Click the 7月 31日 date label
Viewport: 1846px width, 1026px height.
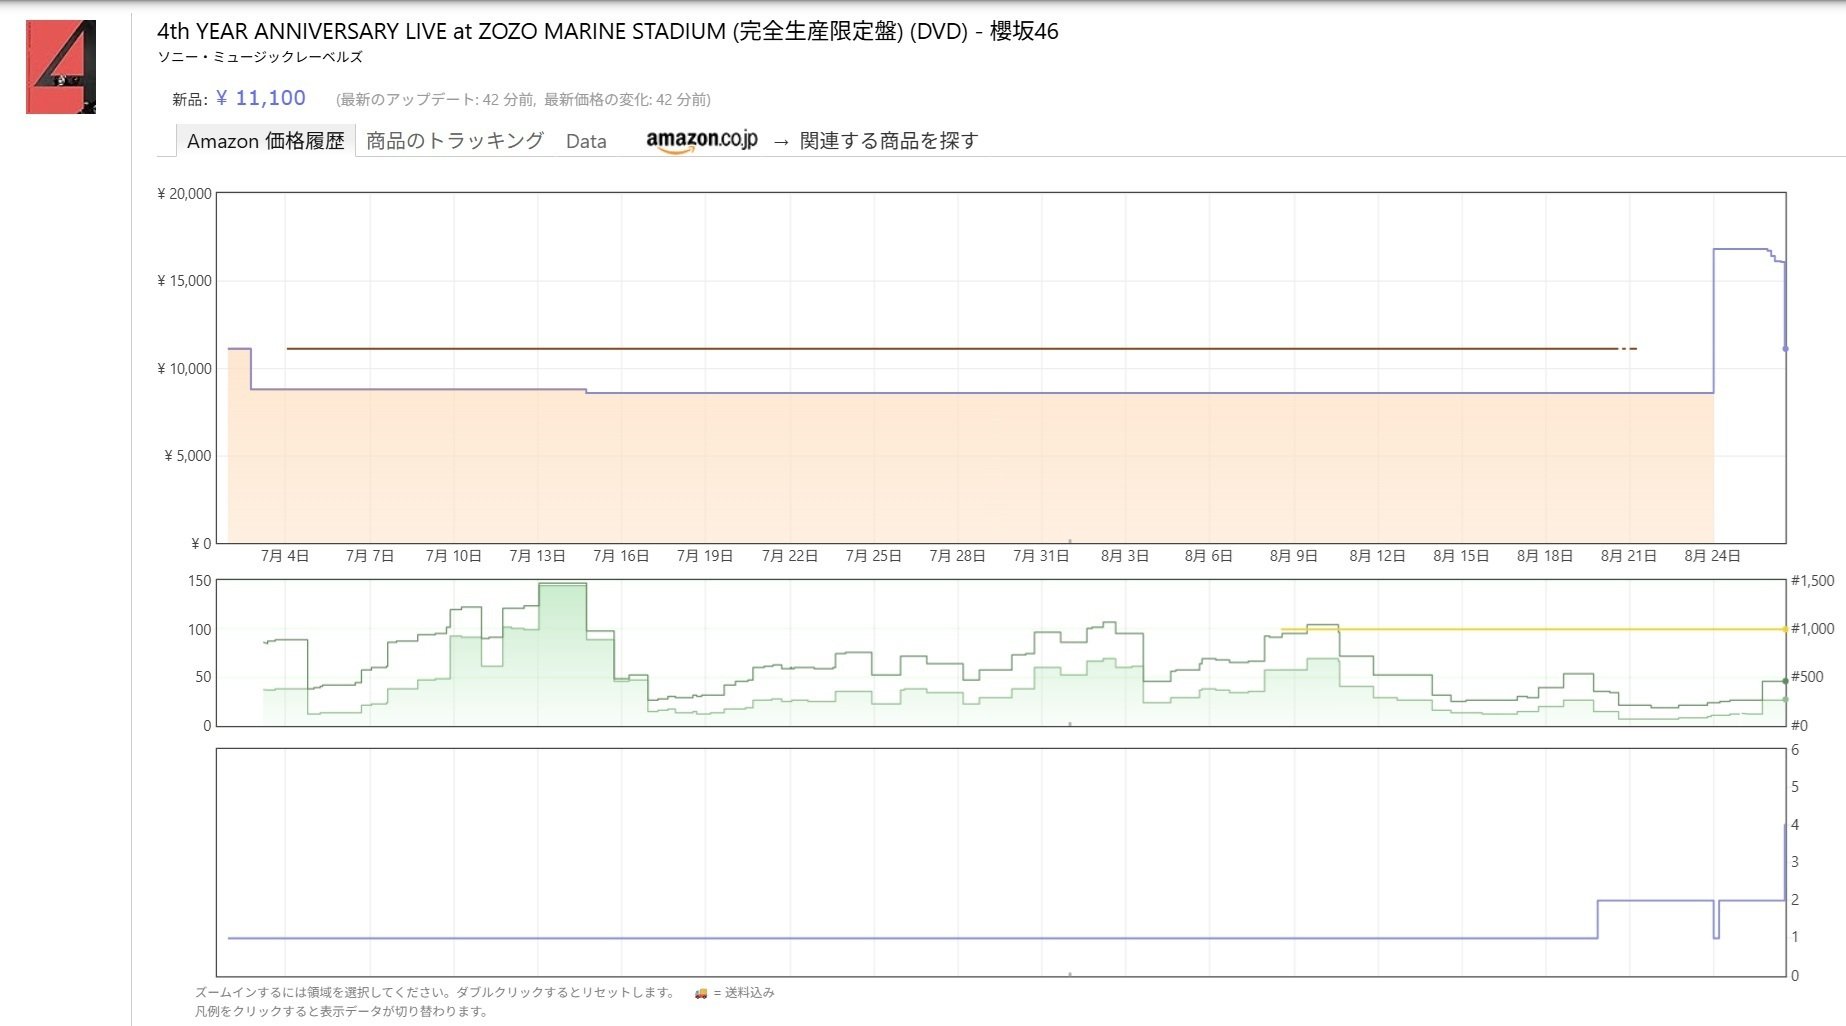coord(1042,556)
